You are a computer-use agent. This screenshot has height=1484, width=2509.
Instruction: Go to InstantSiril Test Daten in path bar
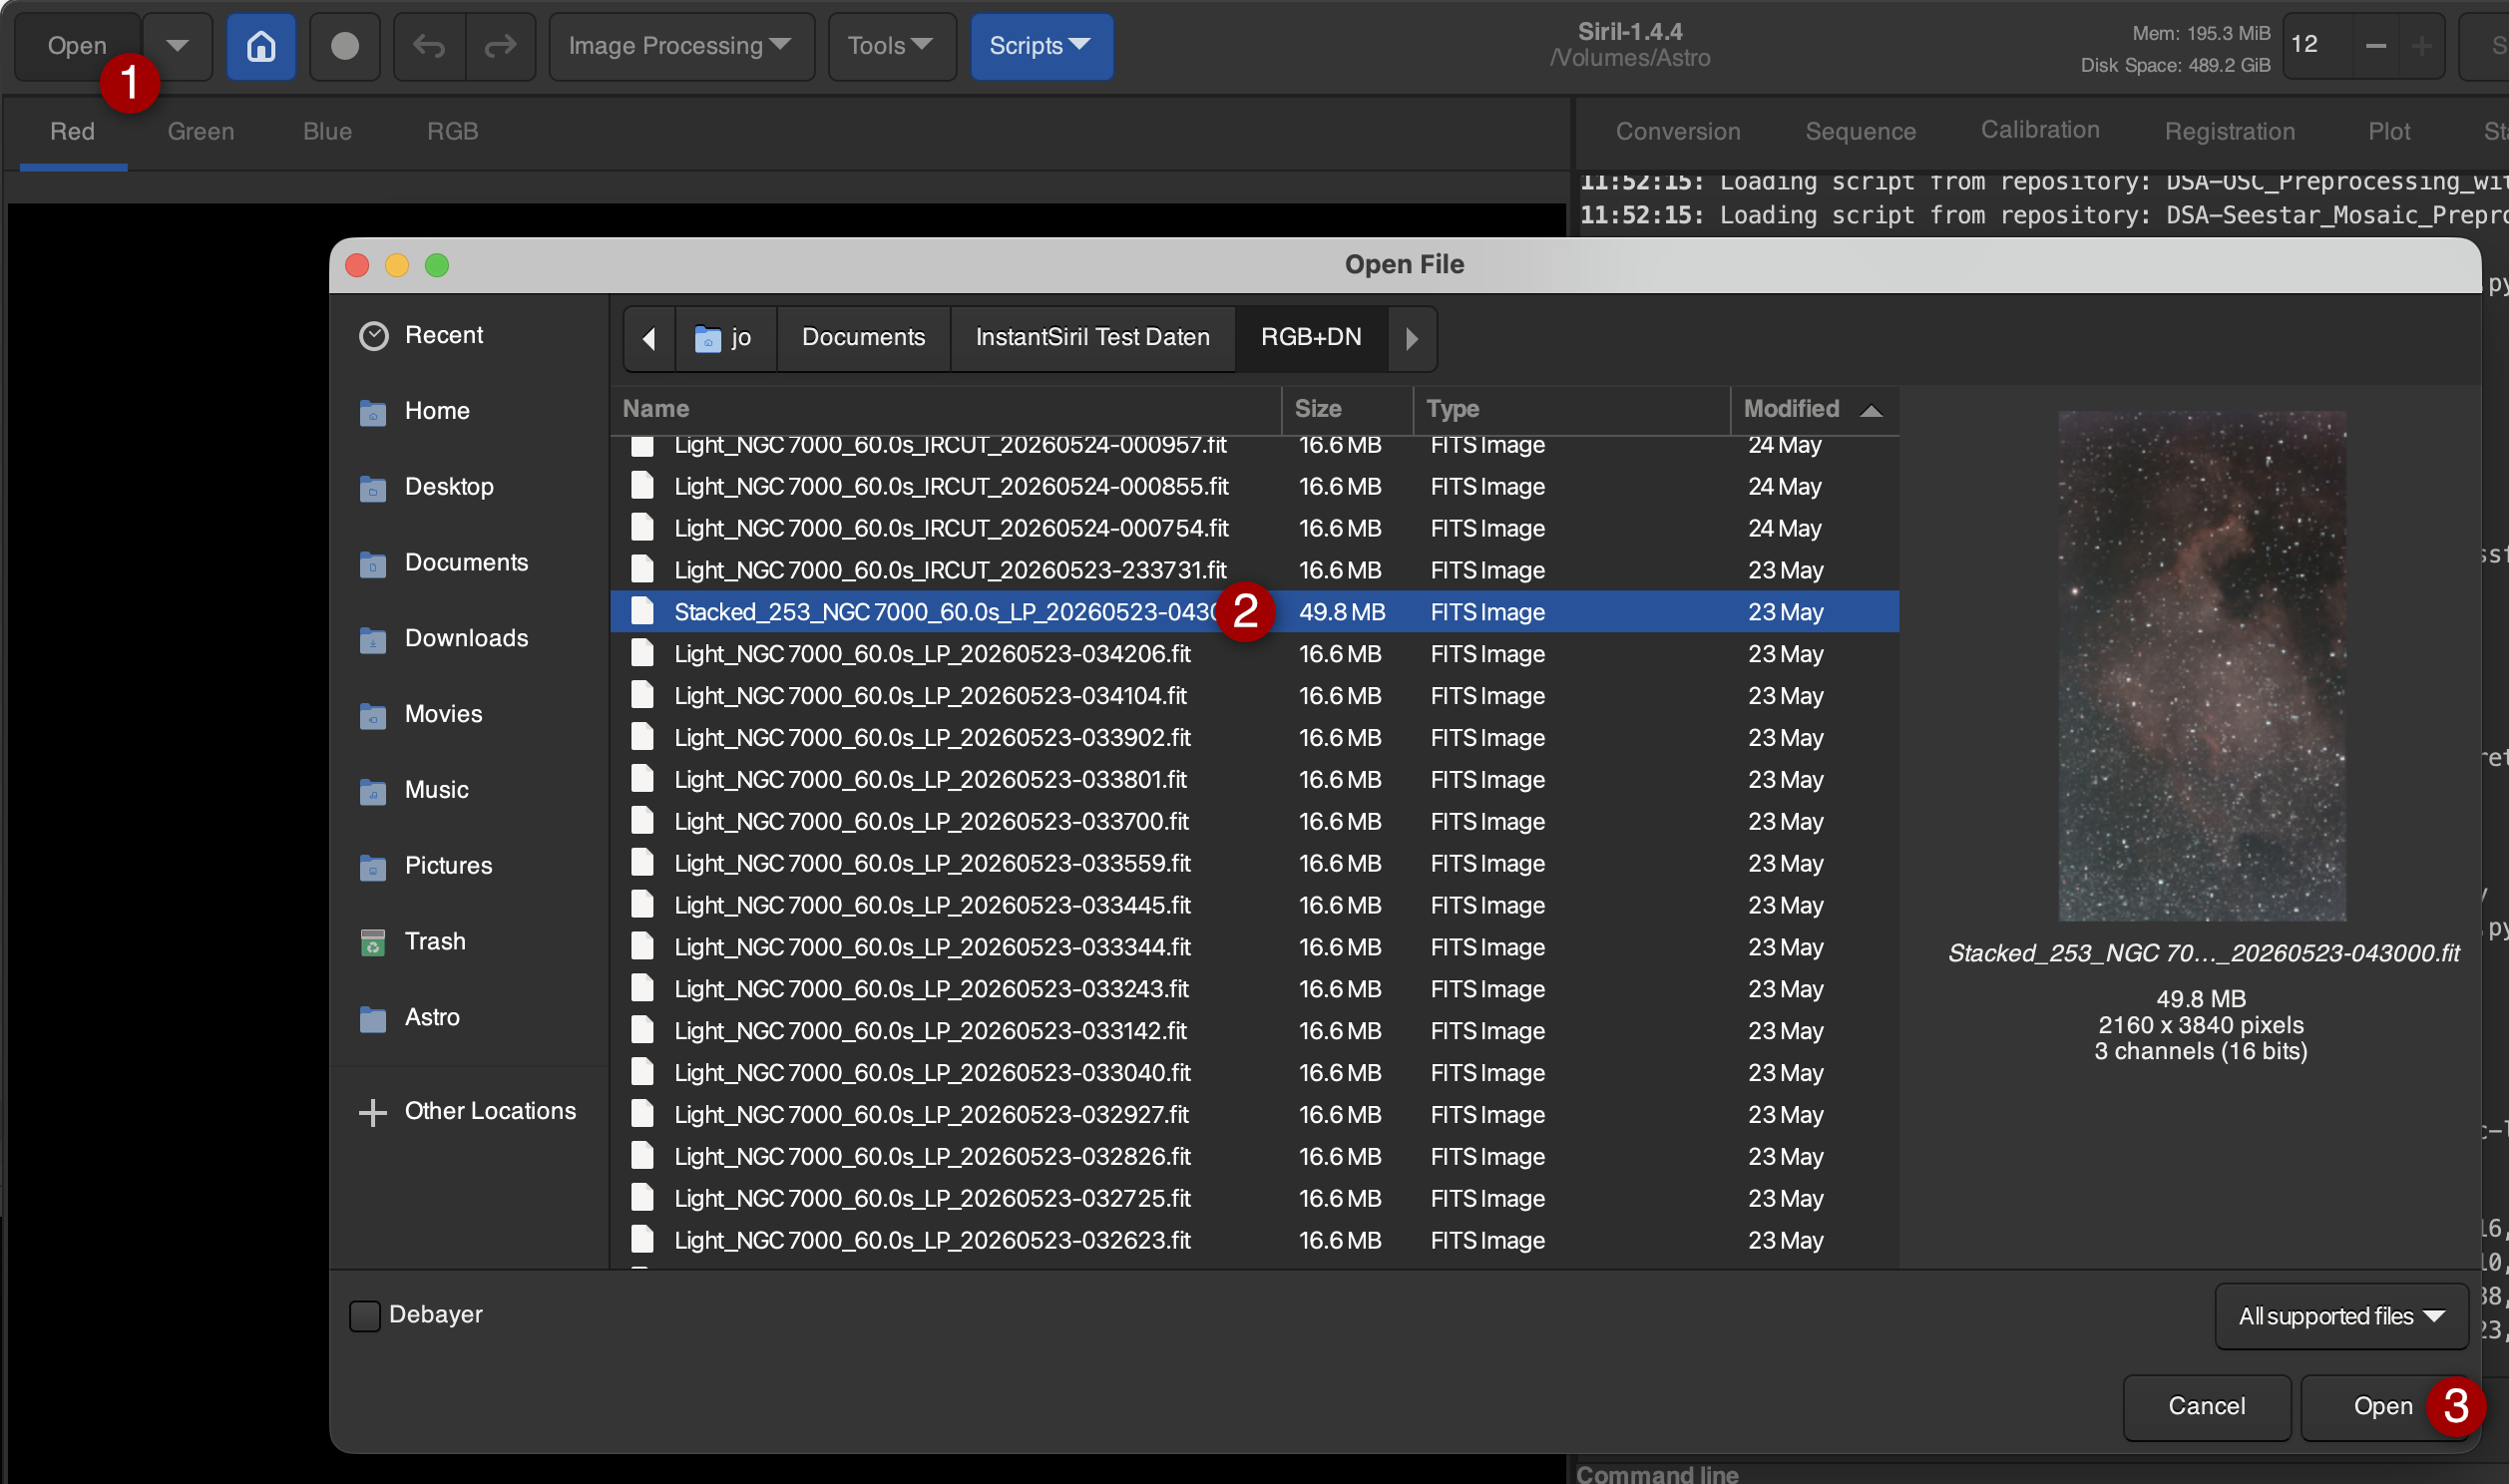click(1092, 338)
